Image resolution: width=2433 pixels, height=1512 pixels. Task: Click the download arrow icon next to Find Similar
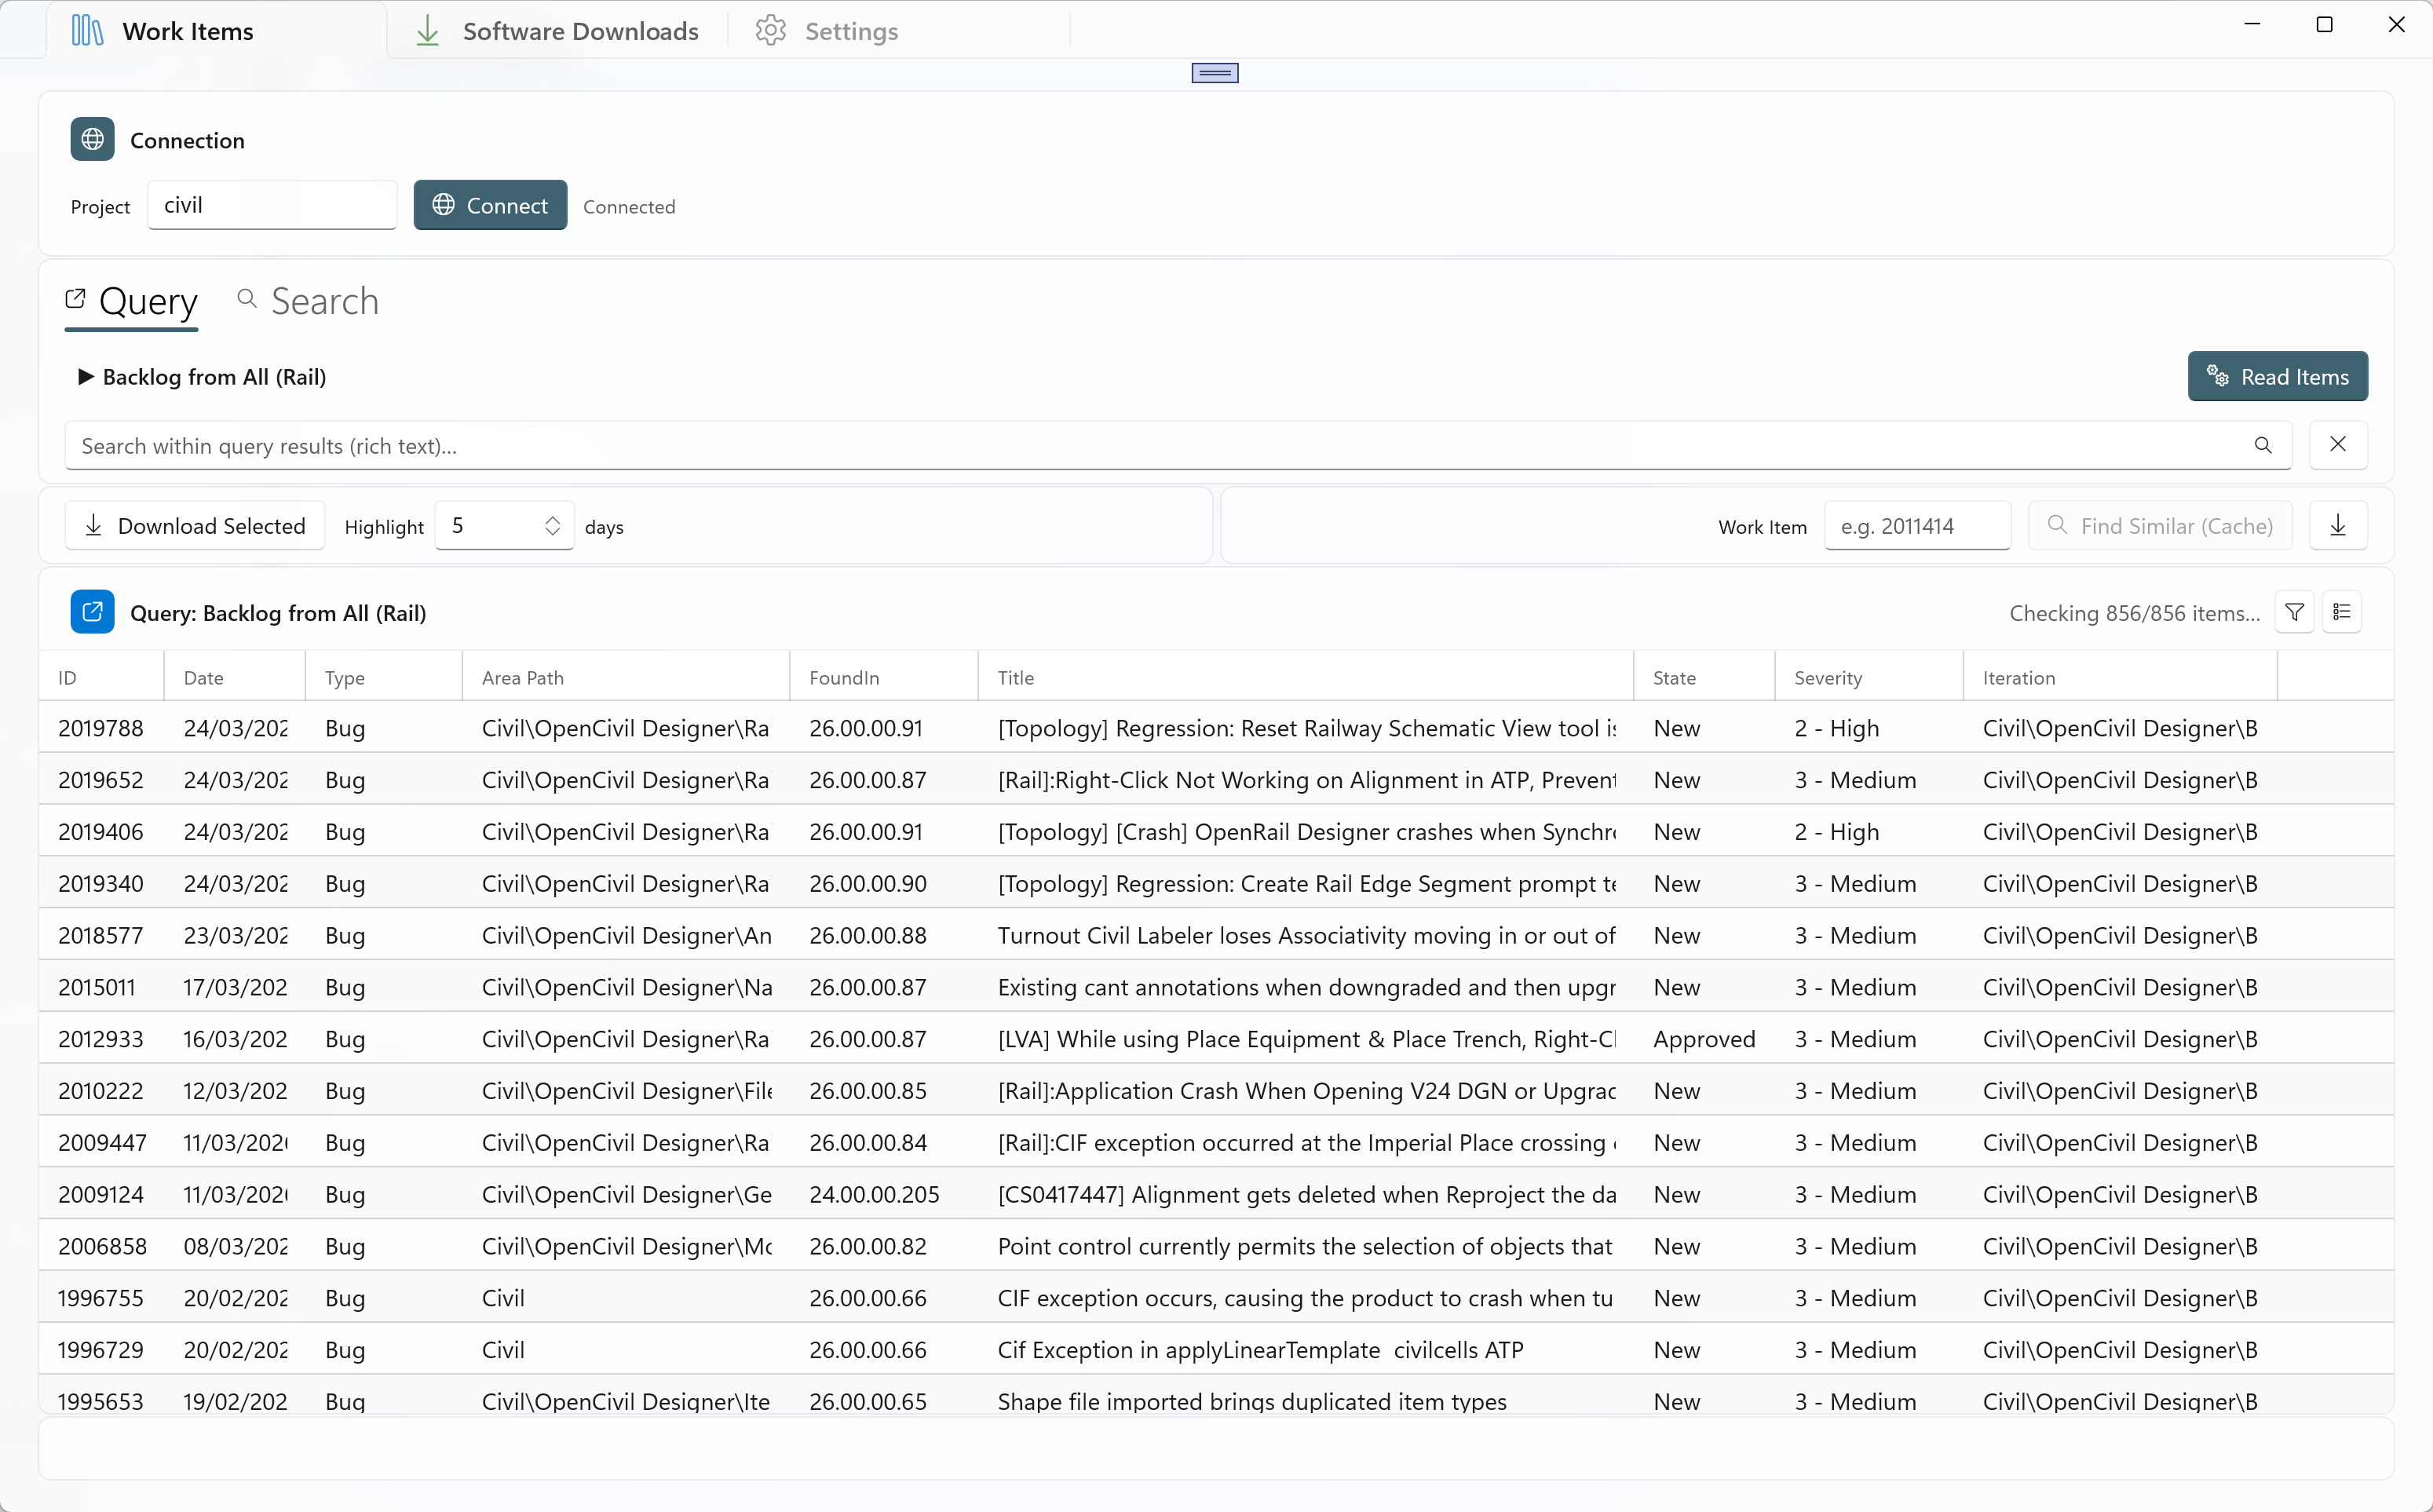pyautogui.click(x=2337, y=526)
